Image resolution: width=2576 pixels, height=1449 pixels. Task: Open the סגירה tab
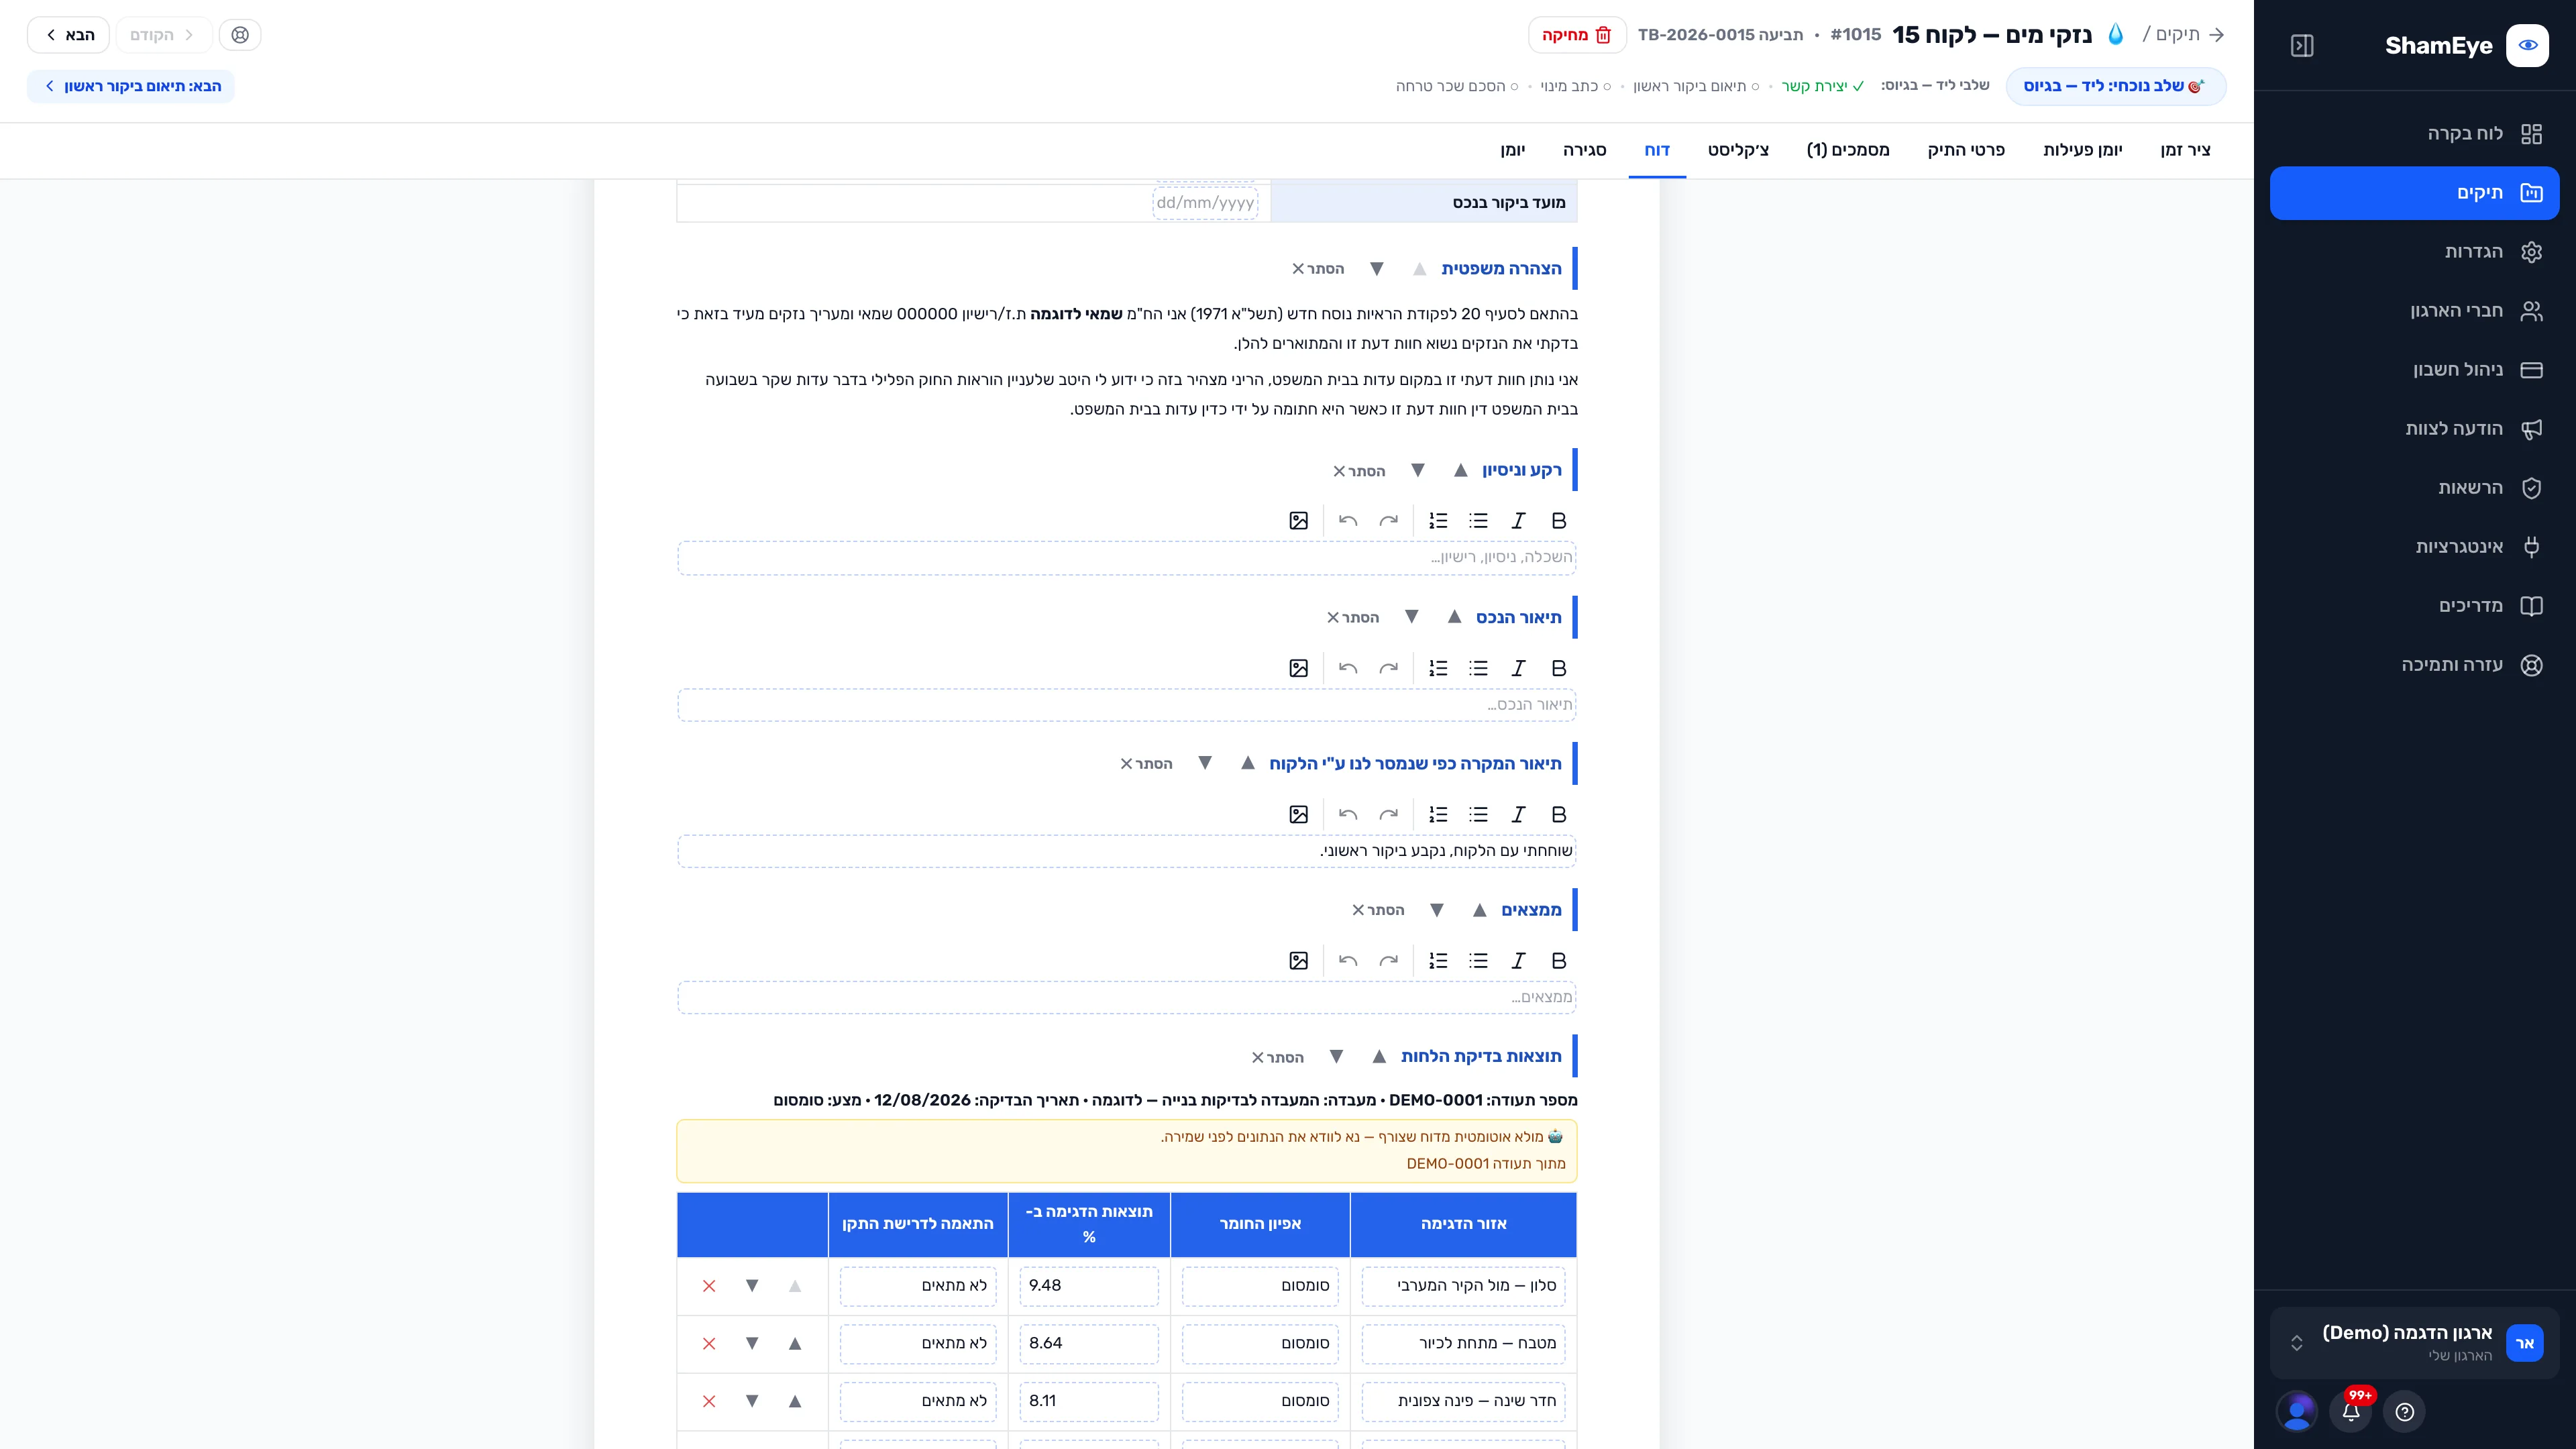click(x=1584, y=150)
